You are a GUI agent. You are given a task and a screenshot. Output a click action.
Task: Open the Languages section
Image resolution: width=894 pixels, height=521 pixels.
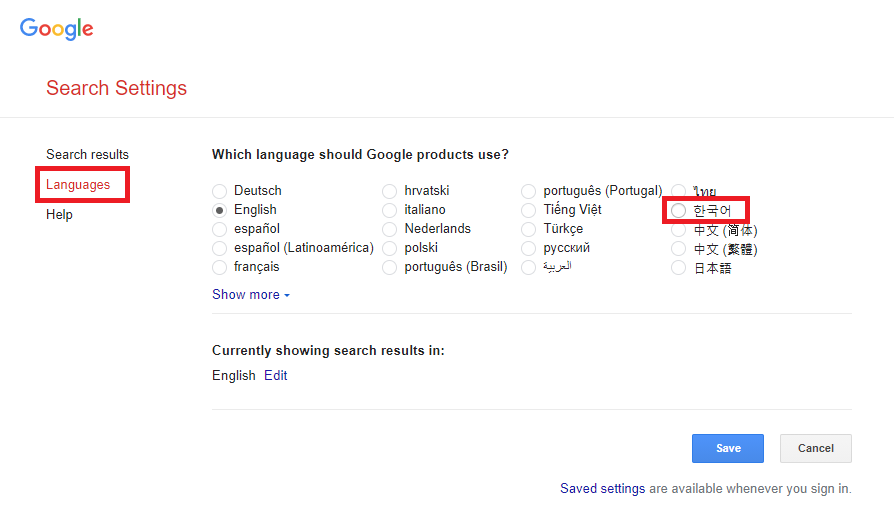pyautogui.click(x=78, y=185)
